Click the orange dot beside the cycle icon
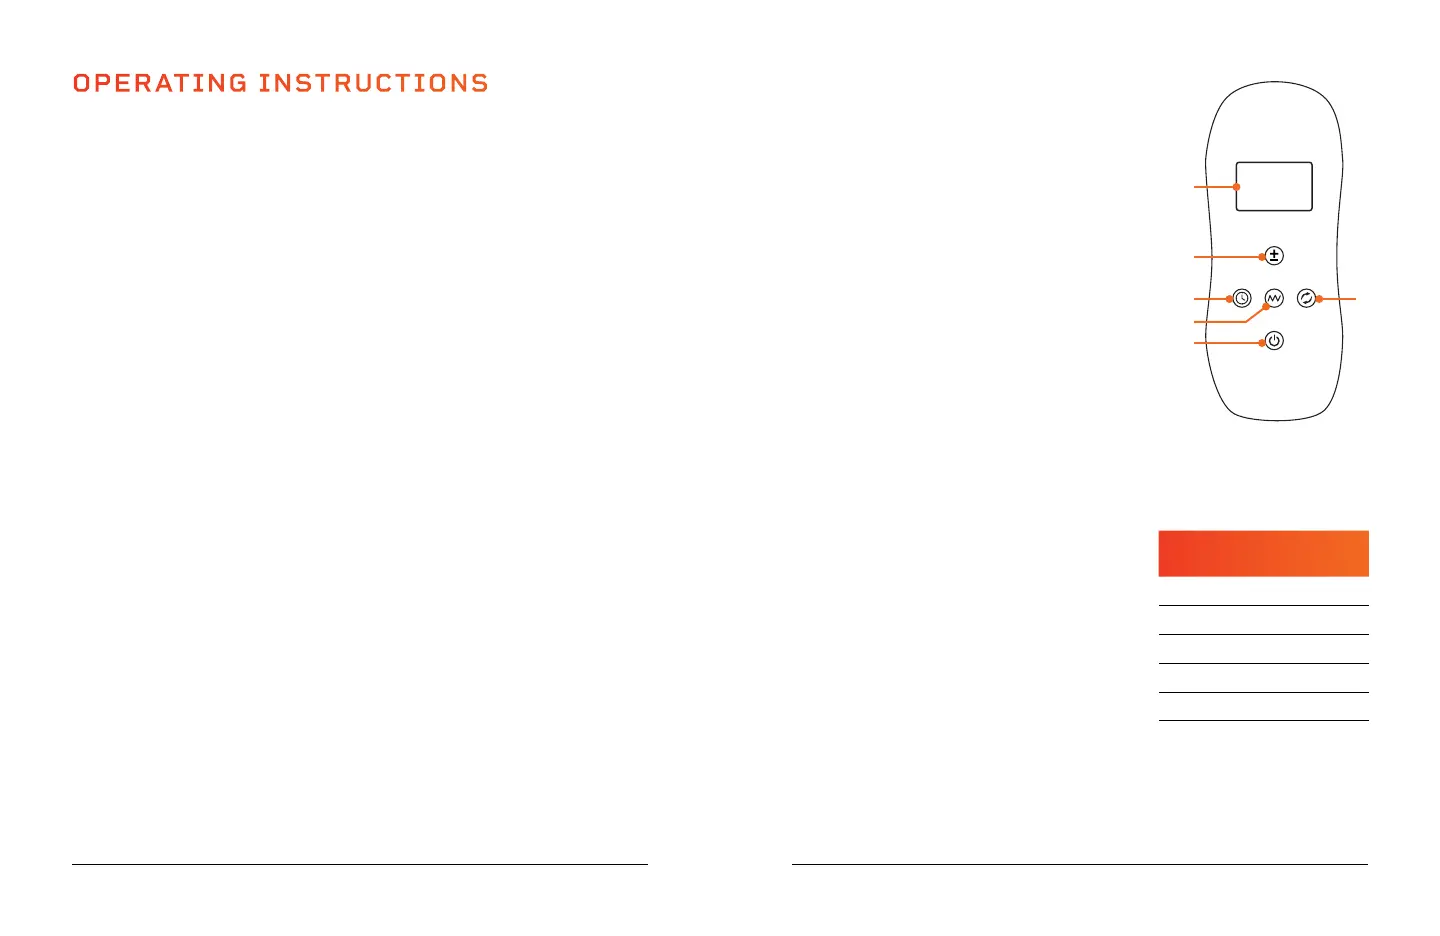 [1319, 299]
